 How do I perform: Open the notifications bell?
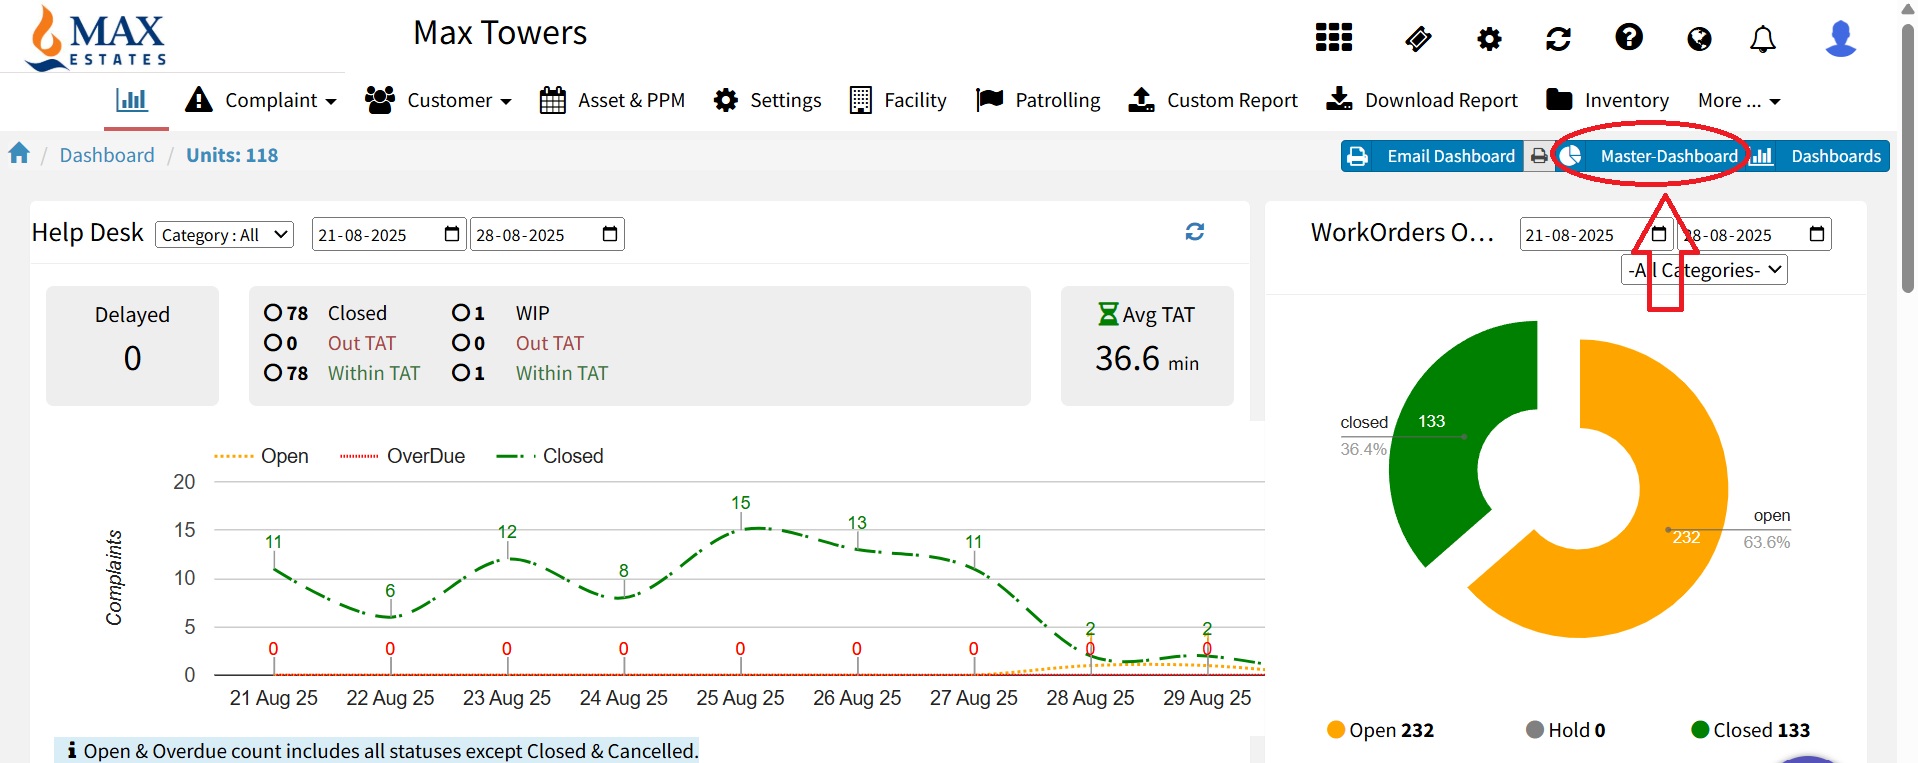point(1762,39)
